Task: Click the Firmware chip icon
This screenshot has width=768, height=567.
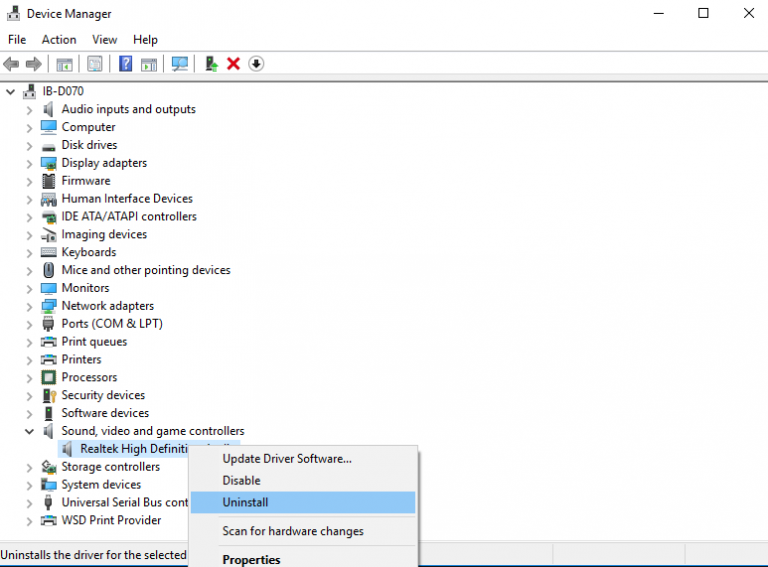Action: click(x=48, y=181)
